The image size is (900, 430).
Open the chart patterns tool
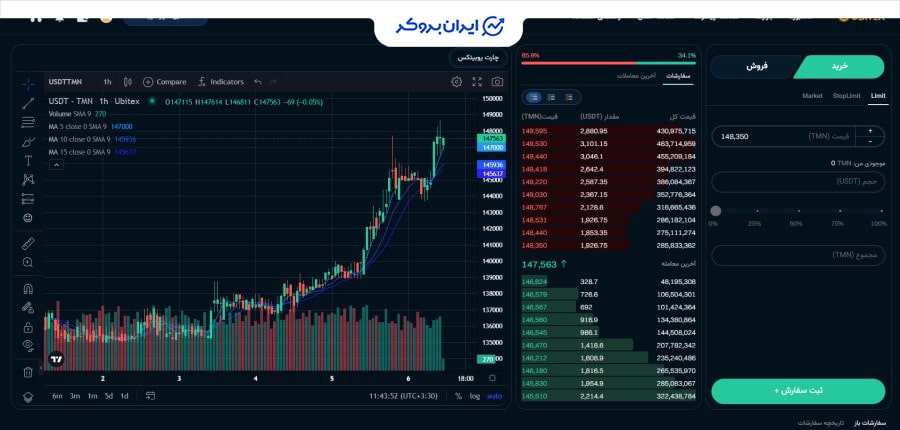tap(28, 180)
